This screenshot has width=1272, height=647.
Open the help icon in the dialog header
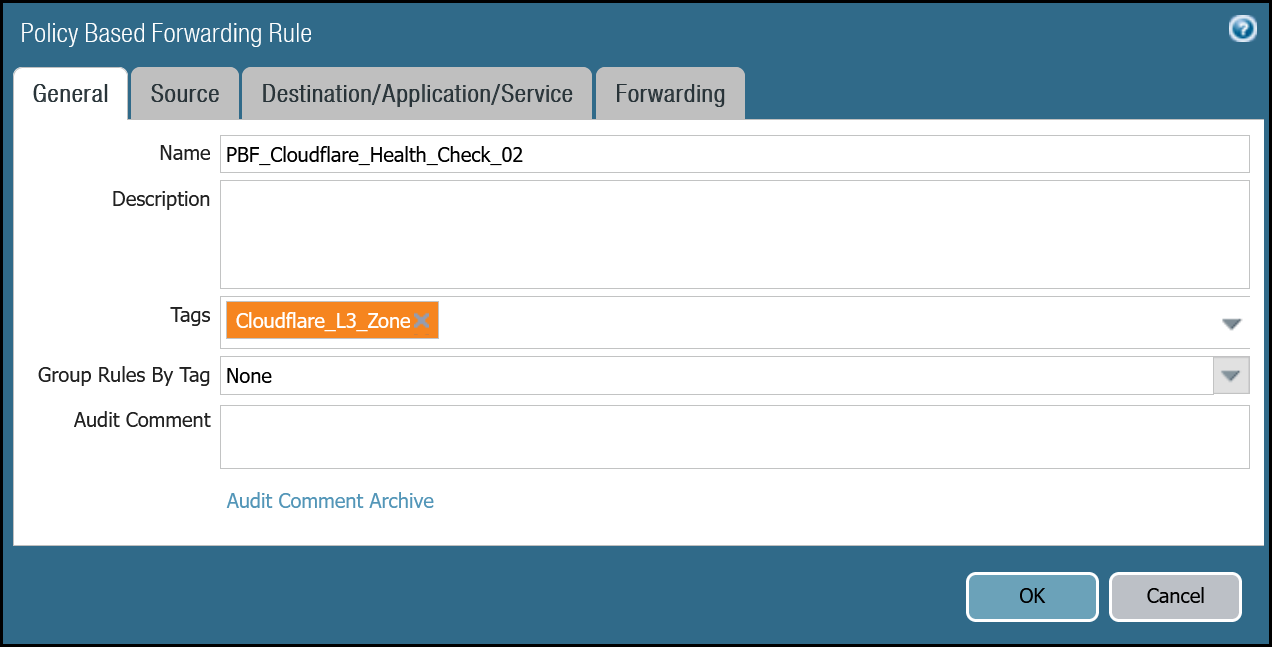(1242, 29)
